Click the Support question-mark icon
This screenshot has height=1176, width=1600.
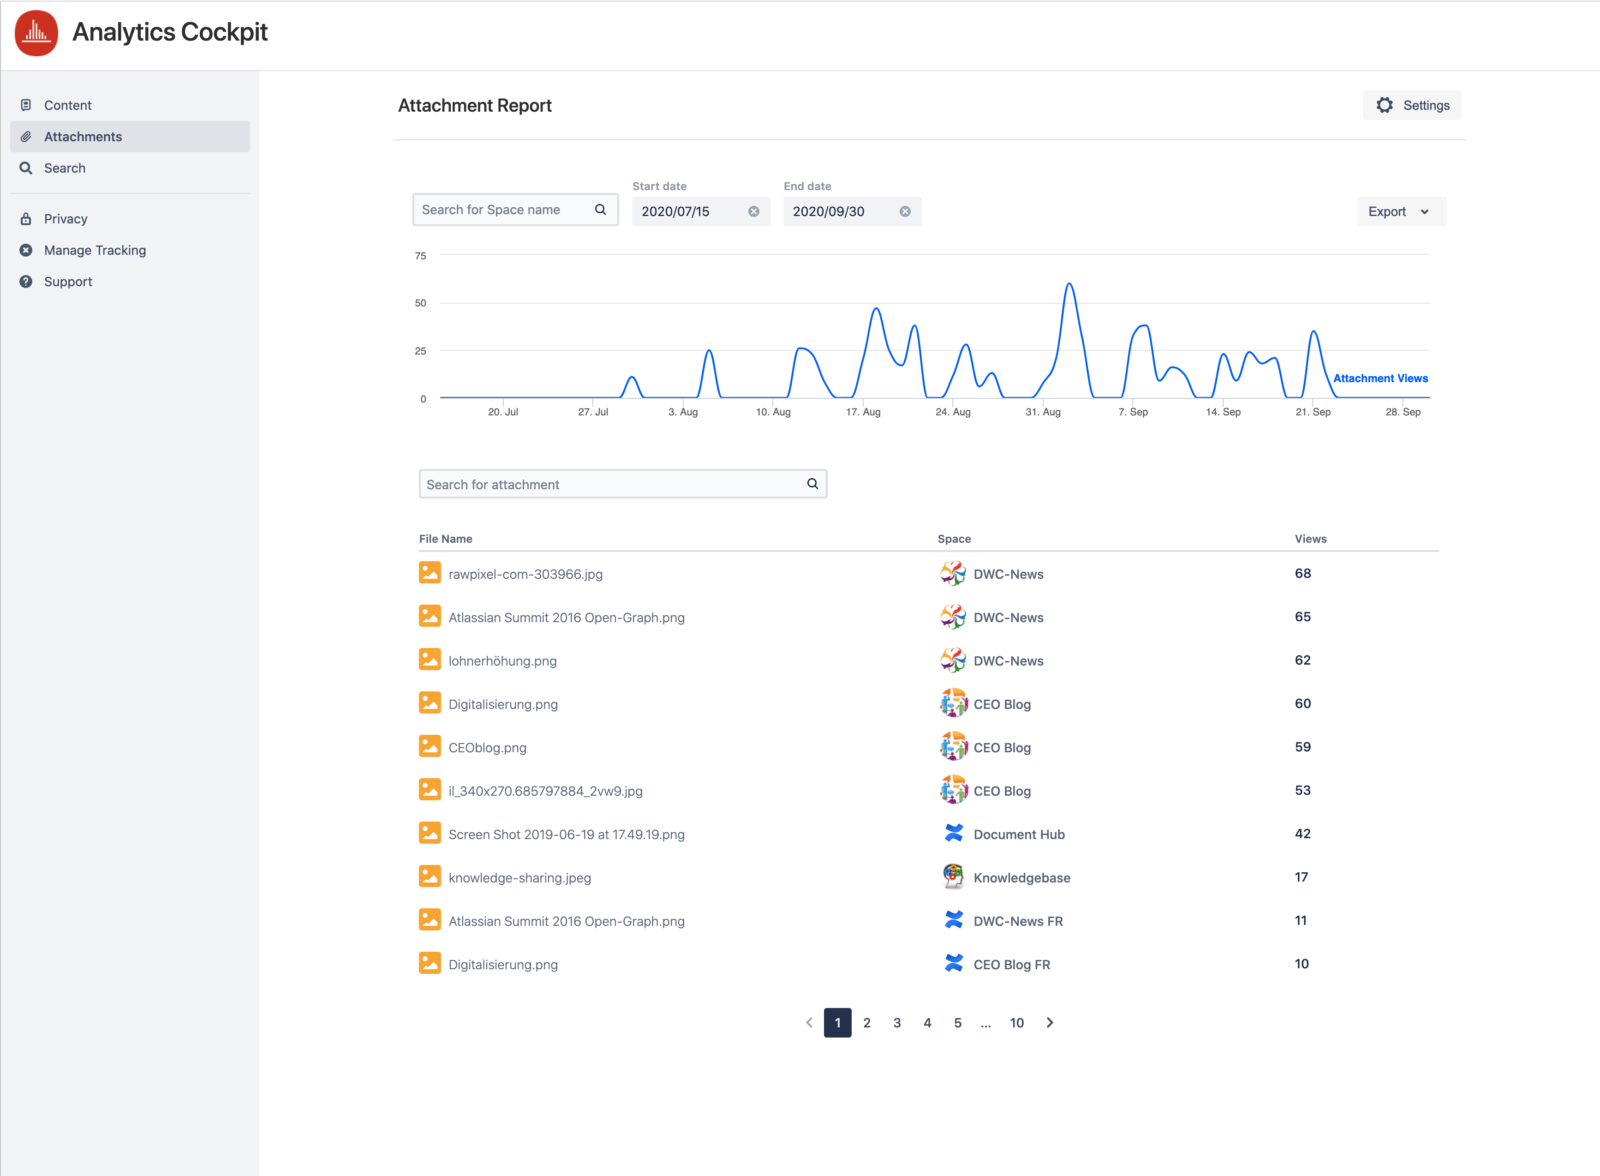point(26,281)
